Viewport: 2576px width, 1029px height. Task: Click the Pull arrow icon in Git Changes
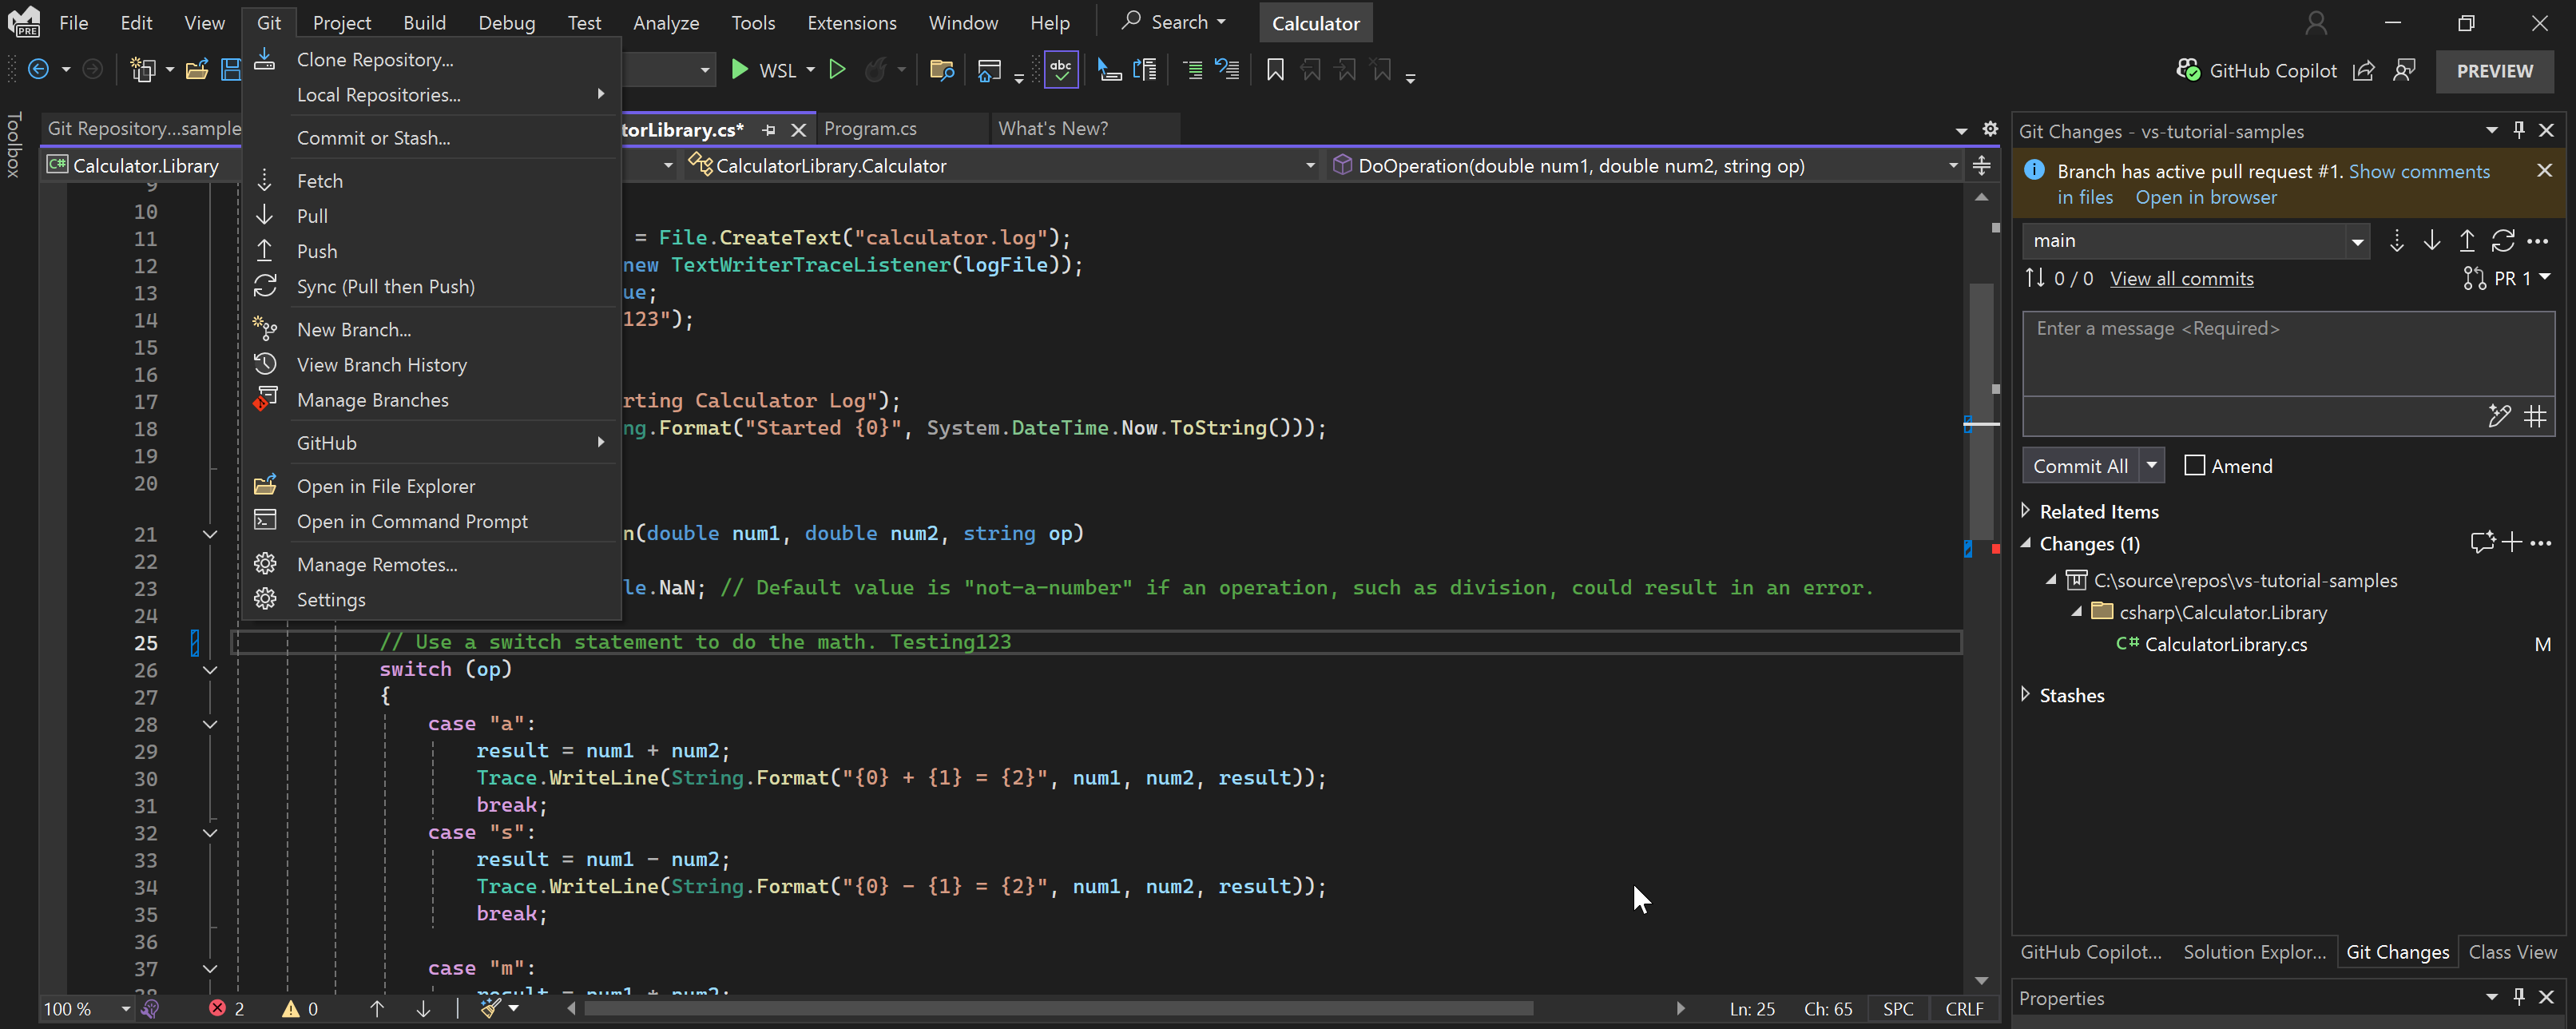tap(2432, 240)
